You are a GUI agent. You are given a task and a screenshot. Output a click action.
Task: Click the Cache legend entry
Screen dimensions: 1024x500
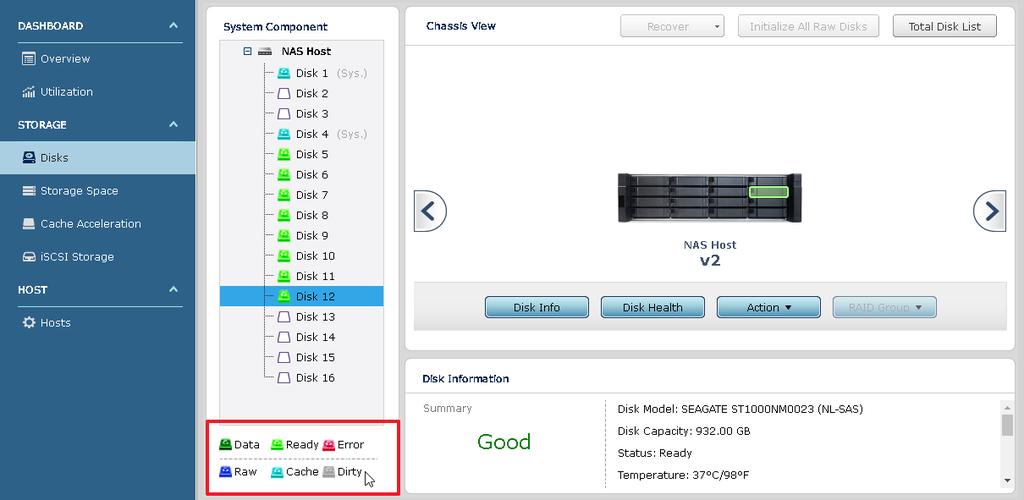(x=295, y=471)
